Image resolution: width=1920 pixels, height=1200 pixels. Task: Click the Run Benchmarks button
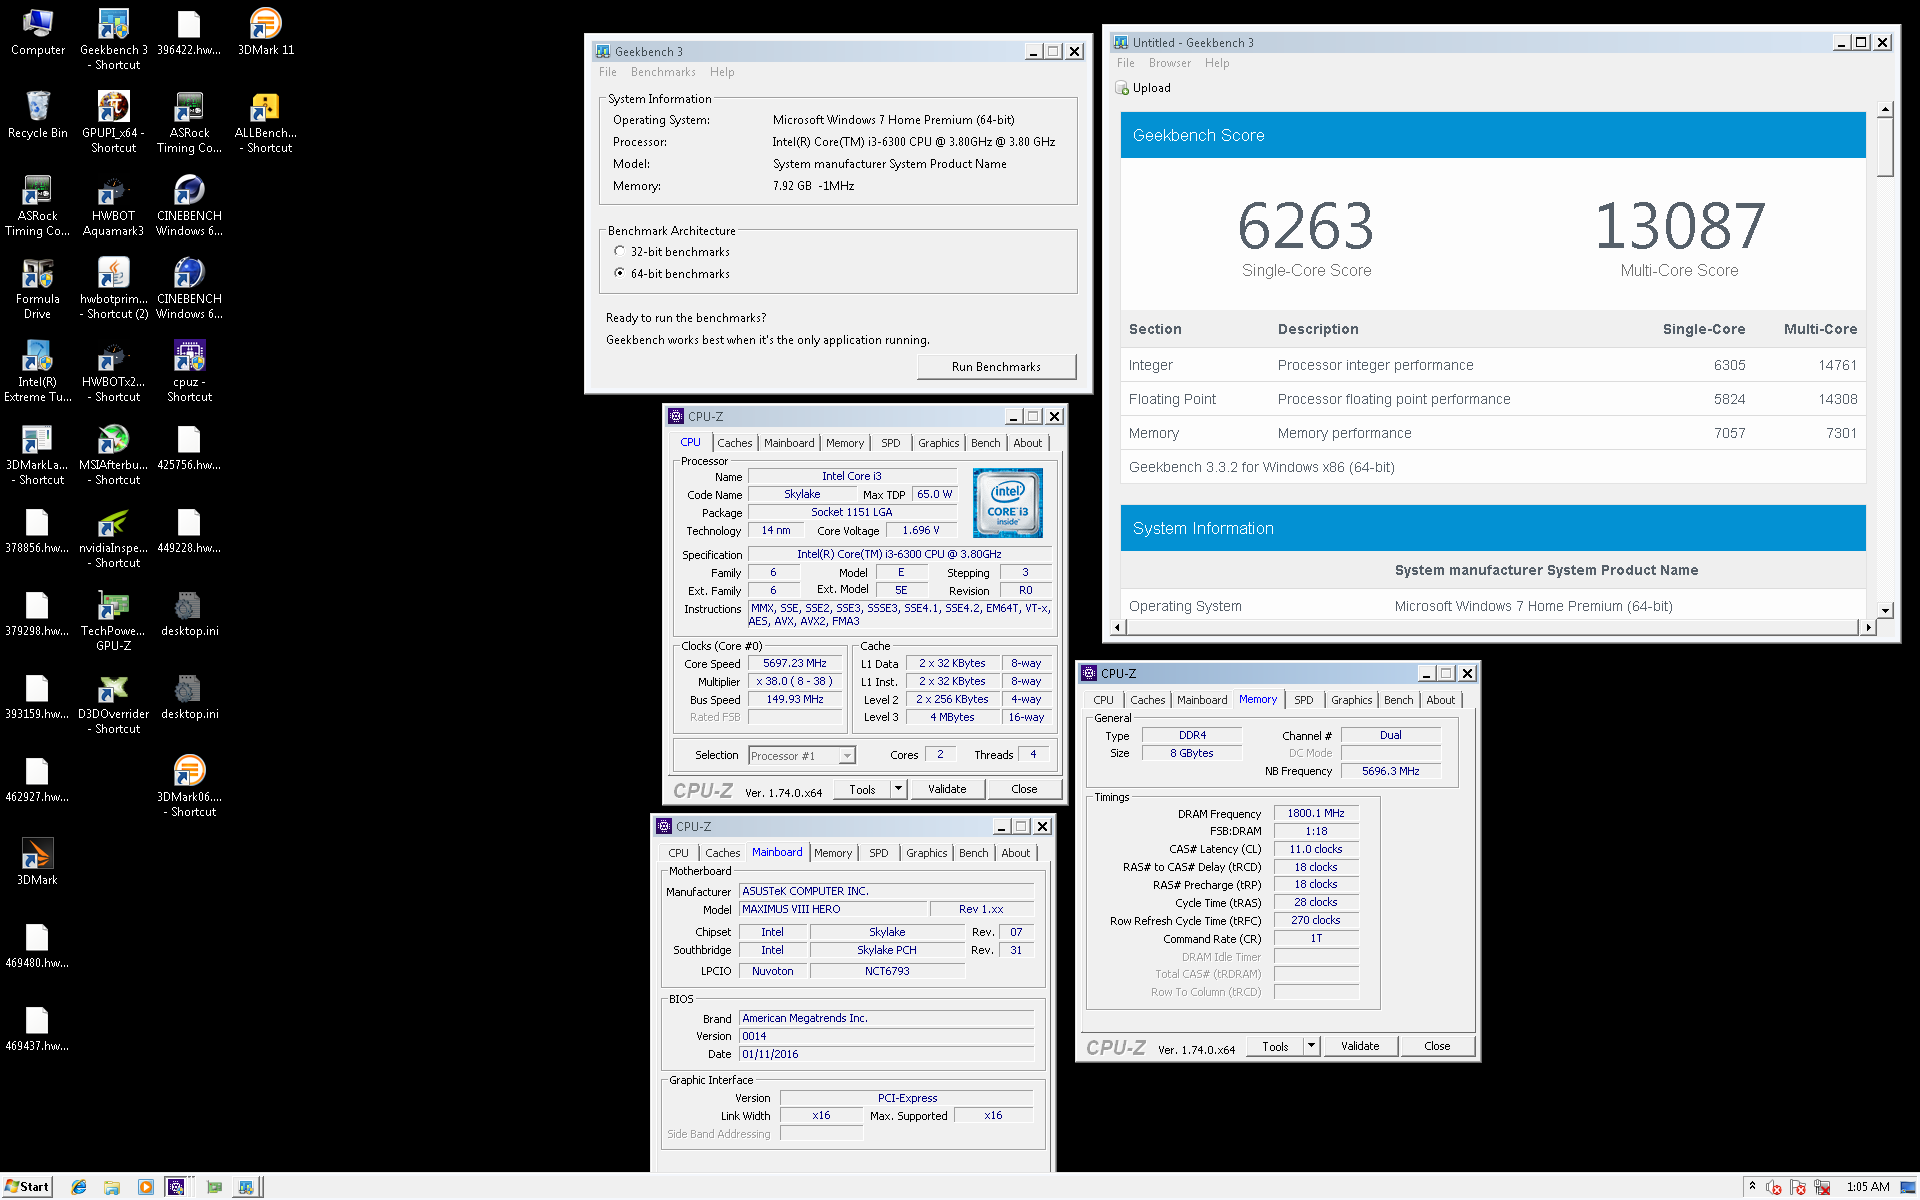[996, 367]
